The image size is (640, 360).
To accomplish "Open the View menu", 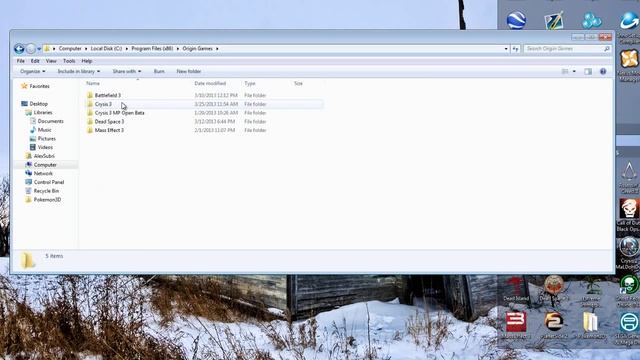I will (x=51, y=61).
